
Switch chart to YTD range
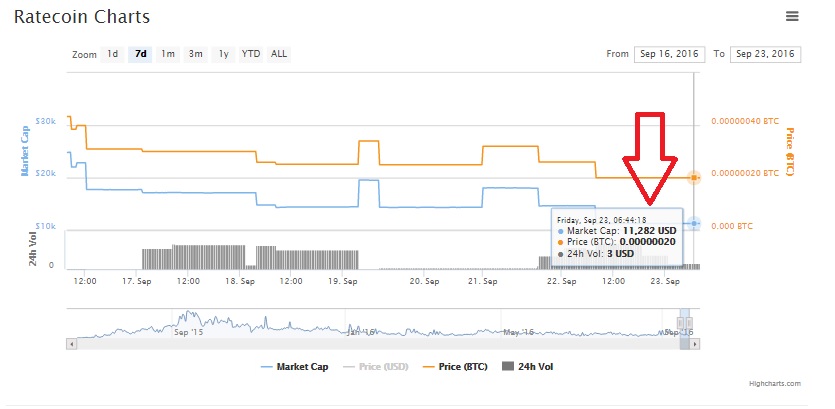click(x=251, y=54)
